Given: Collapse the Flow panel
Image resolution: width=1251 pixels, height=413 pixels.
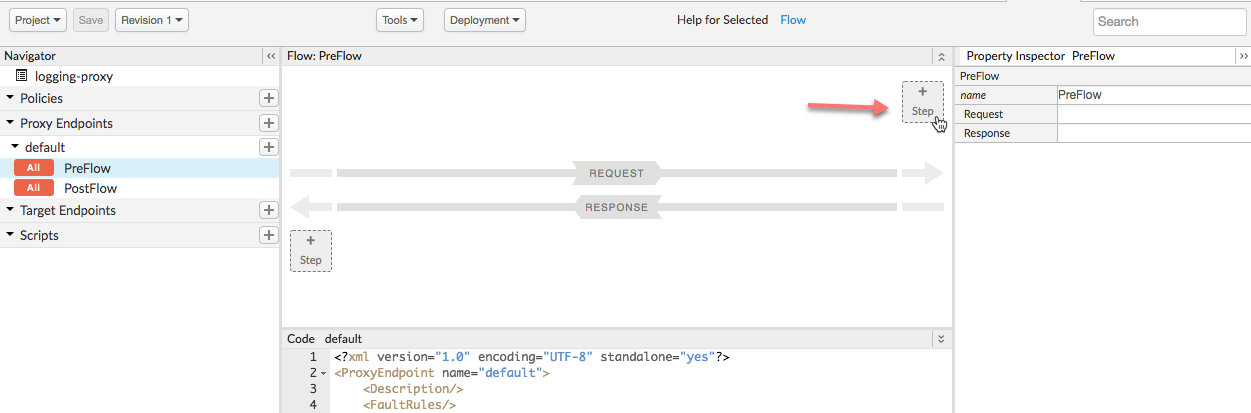Looking at the screenshot, I should pyautogui.click(x=940, y=56).
